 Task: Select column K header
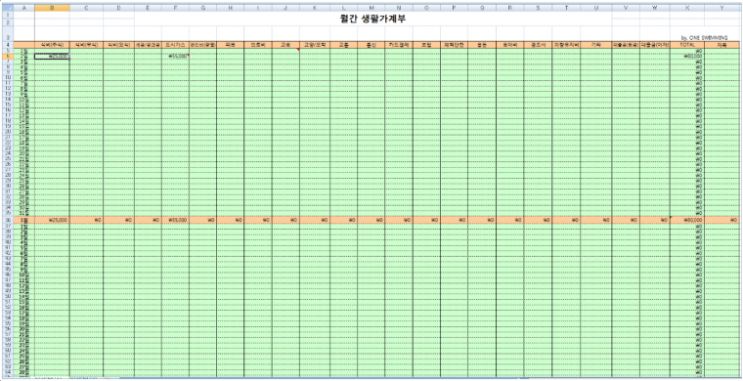coord(315,8)
